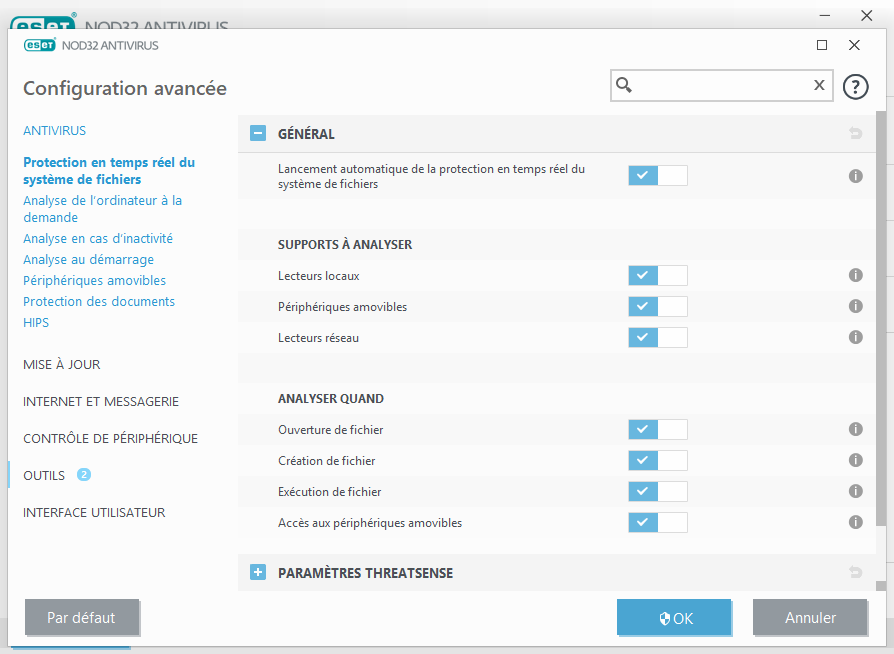
Task: Select HIPS in the sidebar
Action: [36, 323]
